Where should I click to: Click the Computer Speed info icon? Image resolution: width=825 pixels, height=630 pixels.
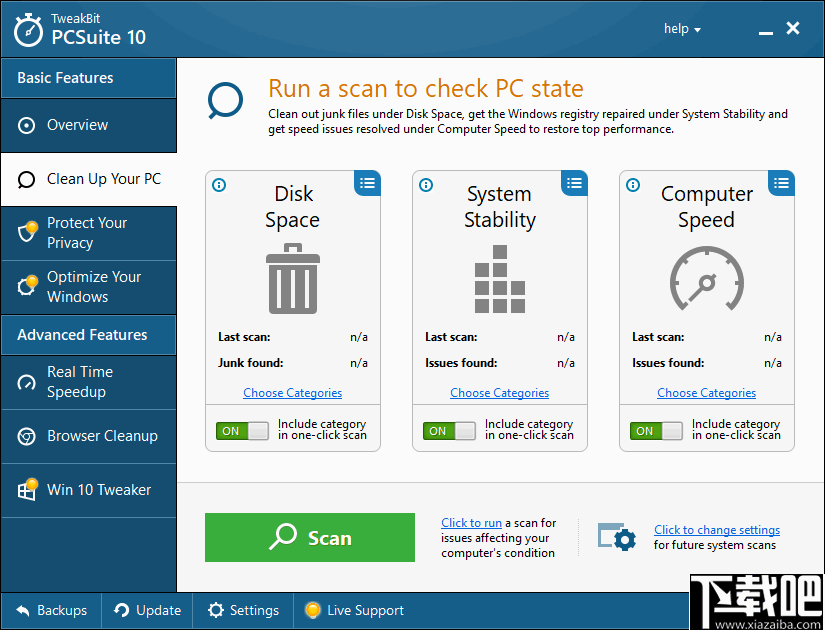pos(632,184)
